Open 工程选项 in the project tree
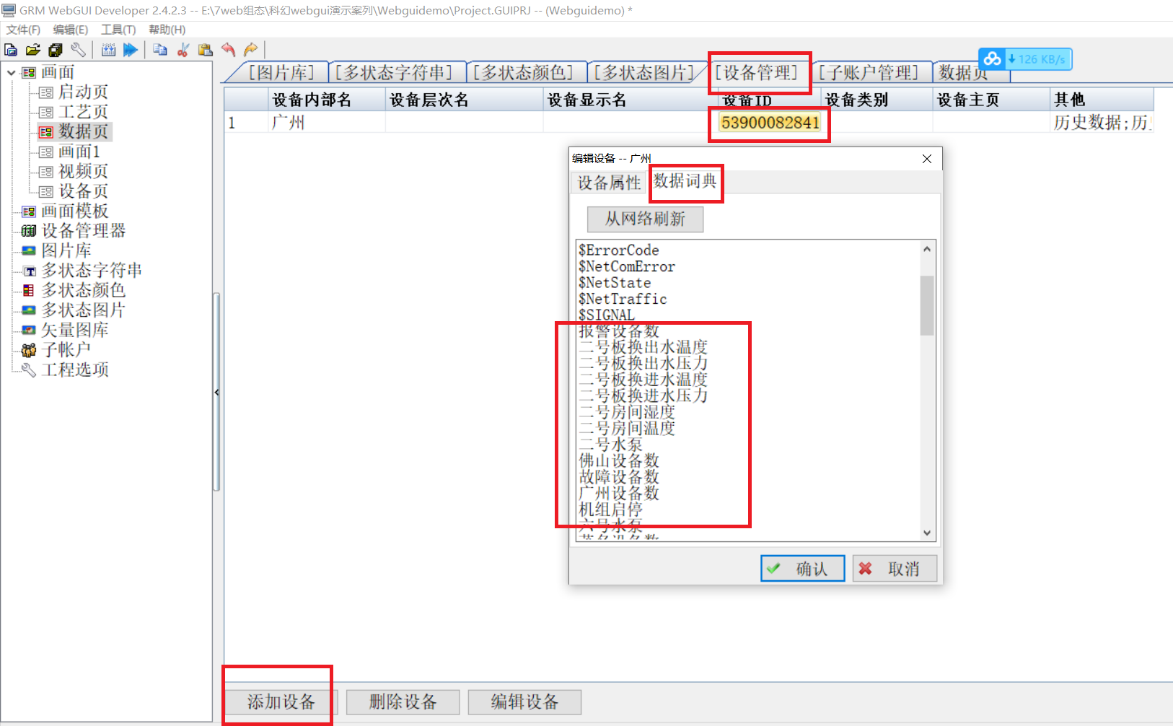The width and height of the screenshot is (1173, 726). [x=74, y=370]
